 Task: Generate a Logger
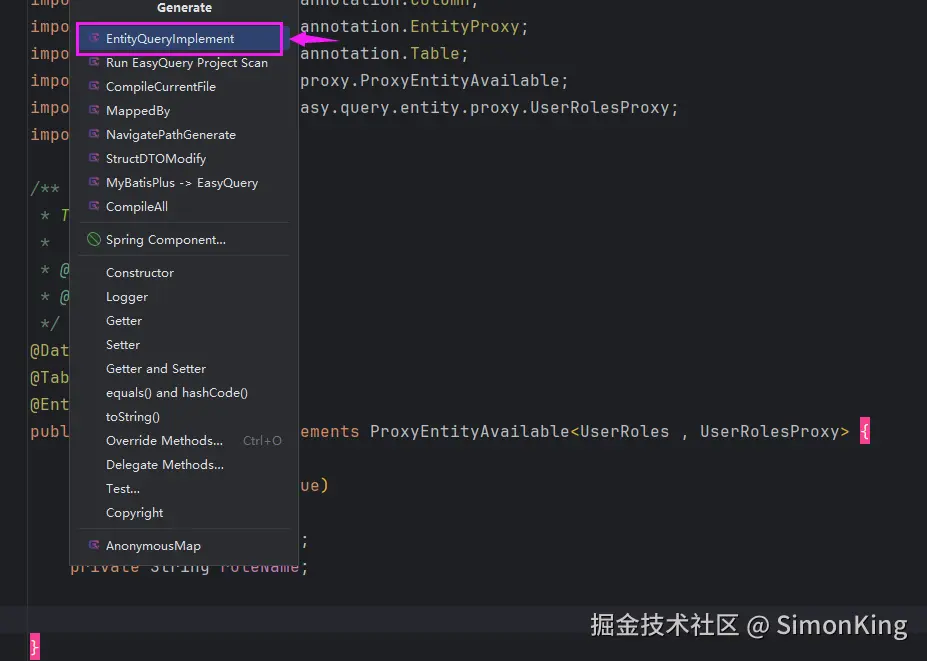(184, 297)
